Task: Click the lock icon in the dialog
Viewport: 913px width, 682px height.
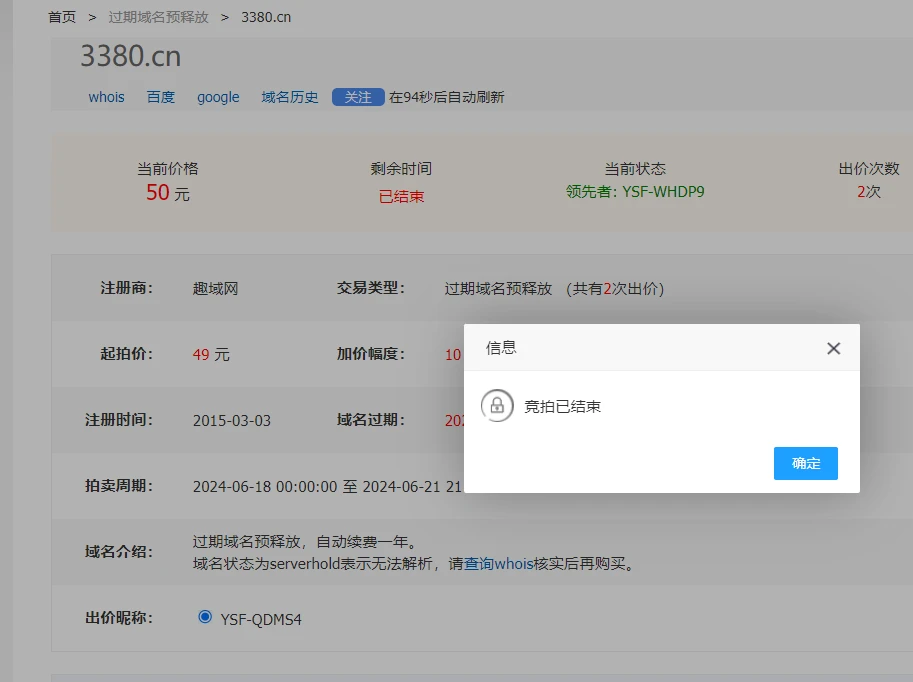Action: click(x=497, y=406)
